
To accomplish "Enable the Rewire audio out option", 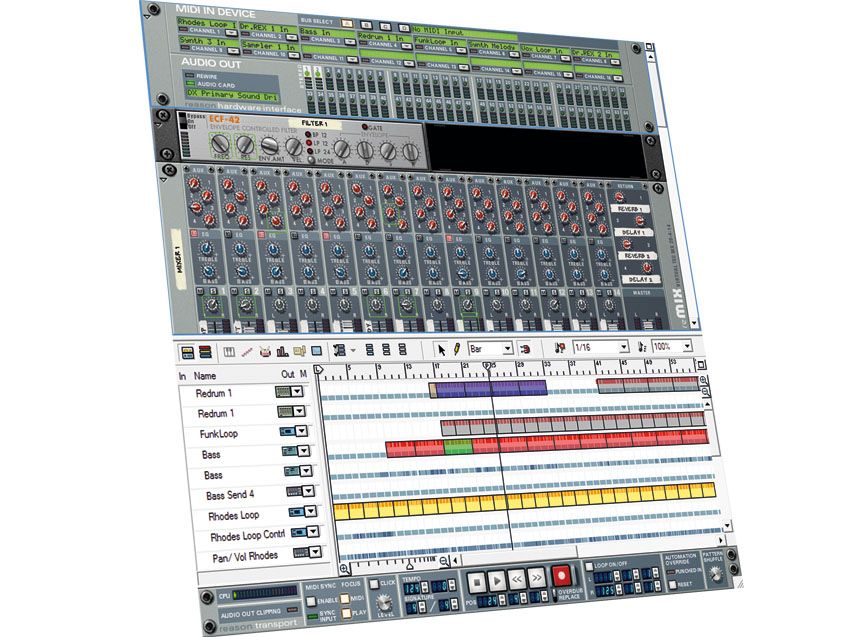I will 190,75.
